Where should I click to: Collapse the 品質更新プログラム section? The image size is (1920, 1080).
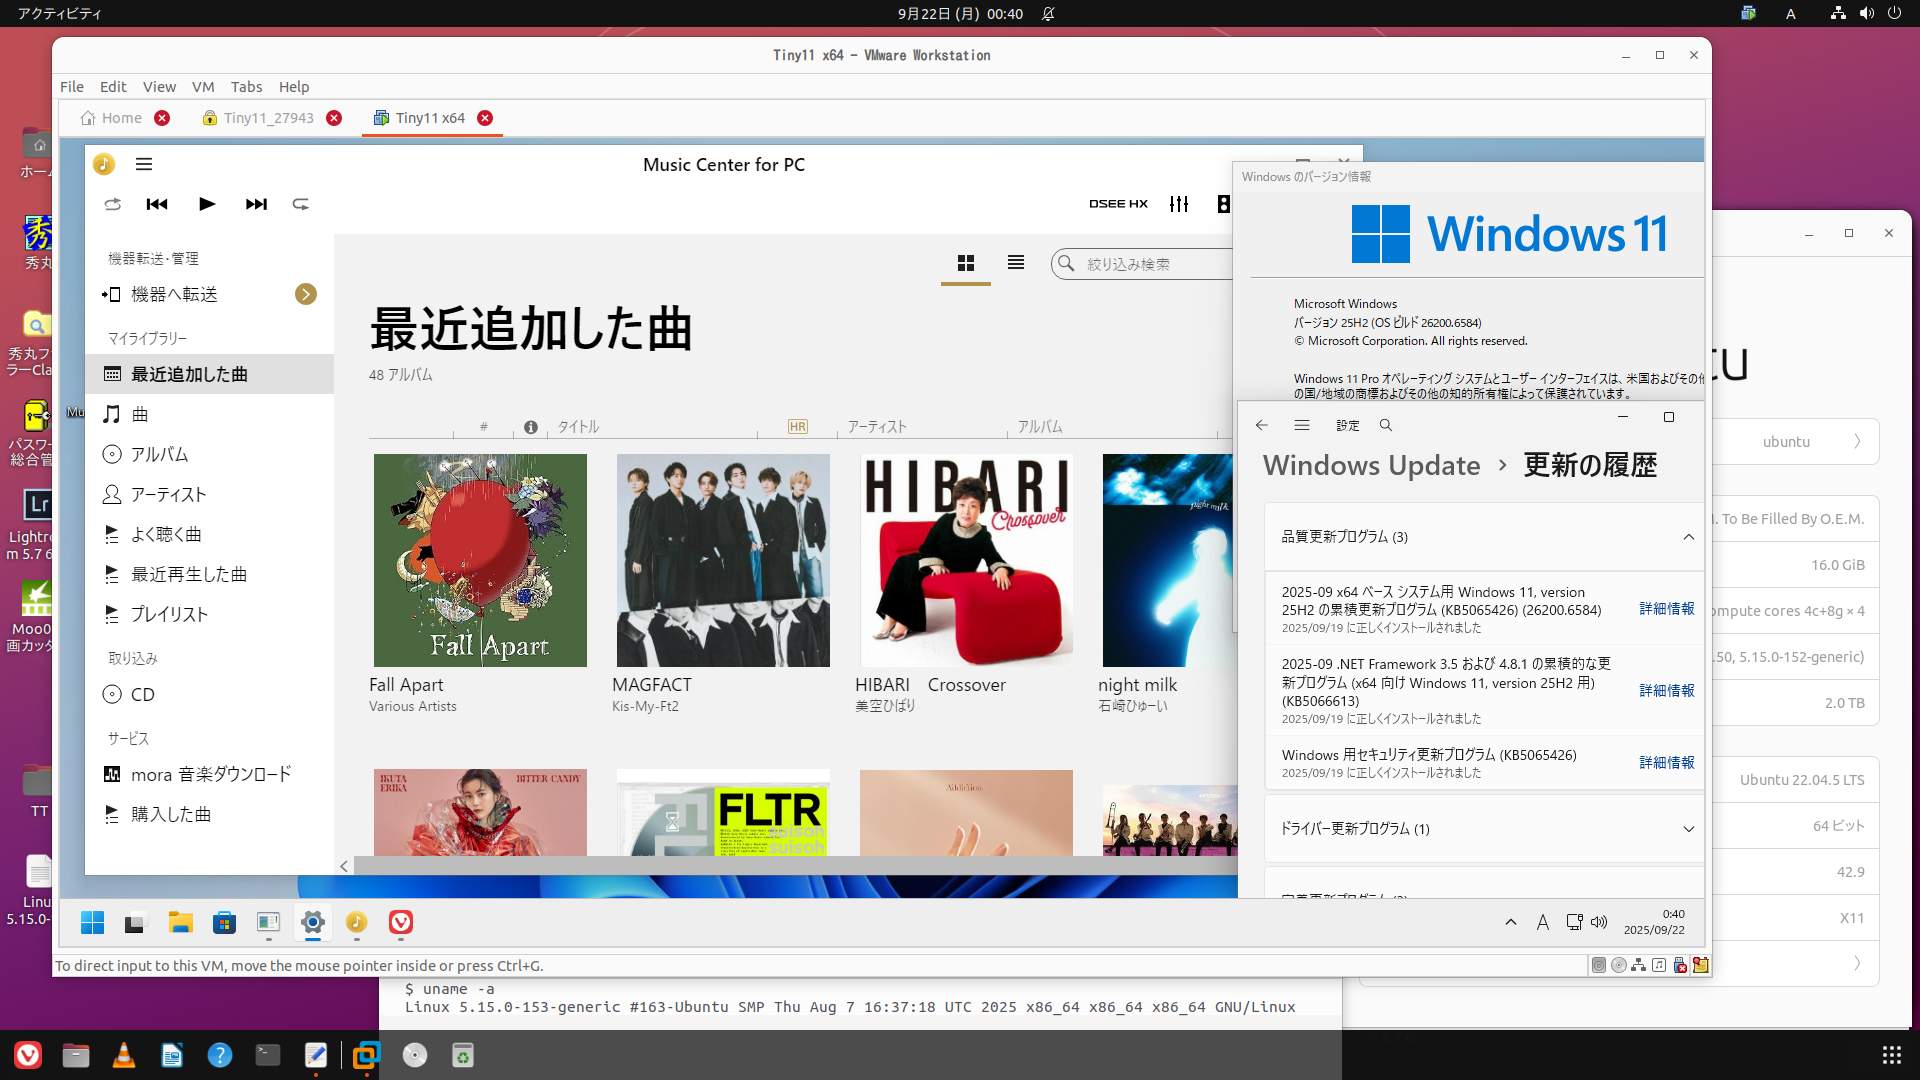pos(1688,537)
